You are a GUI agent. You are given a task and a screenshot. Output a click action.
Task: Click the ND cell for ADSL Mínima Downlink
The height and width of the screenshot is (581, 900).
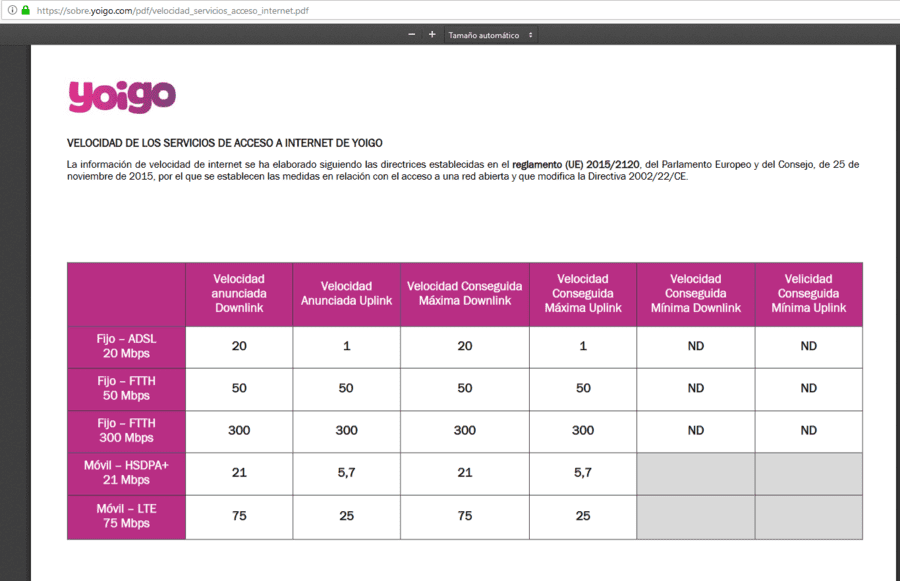click(x=696, y=347)
